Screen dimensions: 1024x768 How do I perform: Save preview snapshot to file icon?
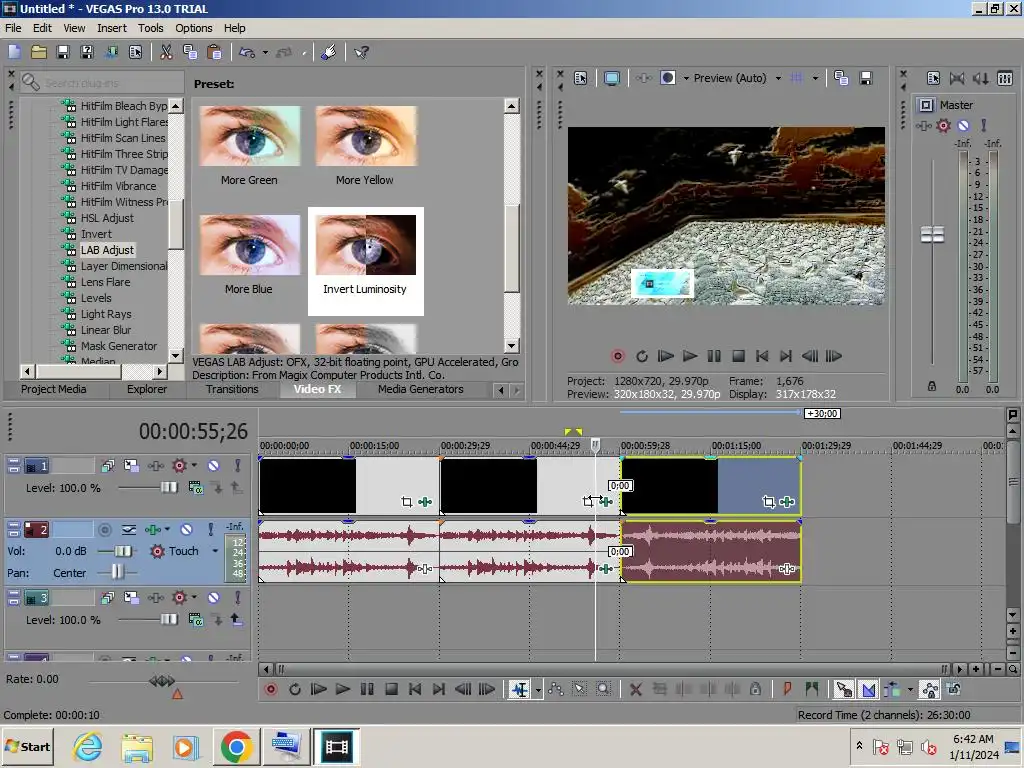[x=866, y=78]
